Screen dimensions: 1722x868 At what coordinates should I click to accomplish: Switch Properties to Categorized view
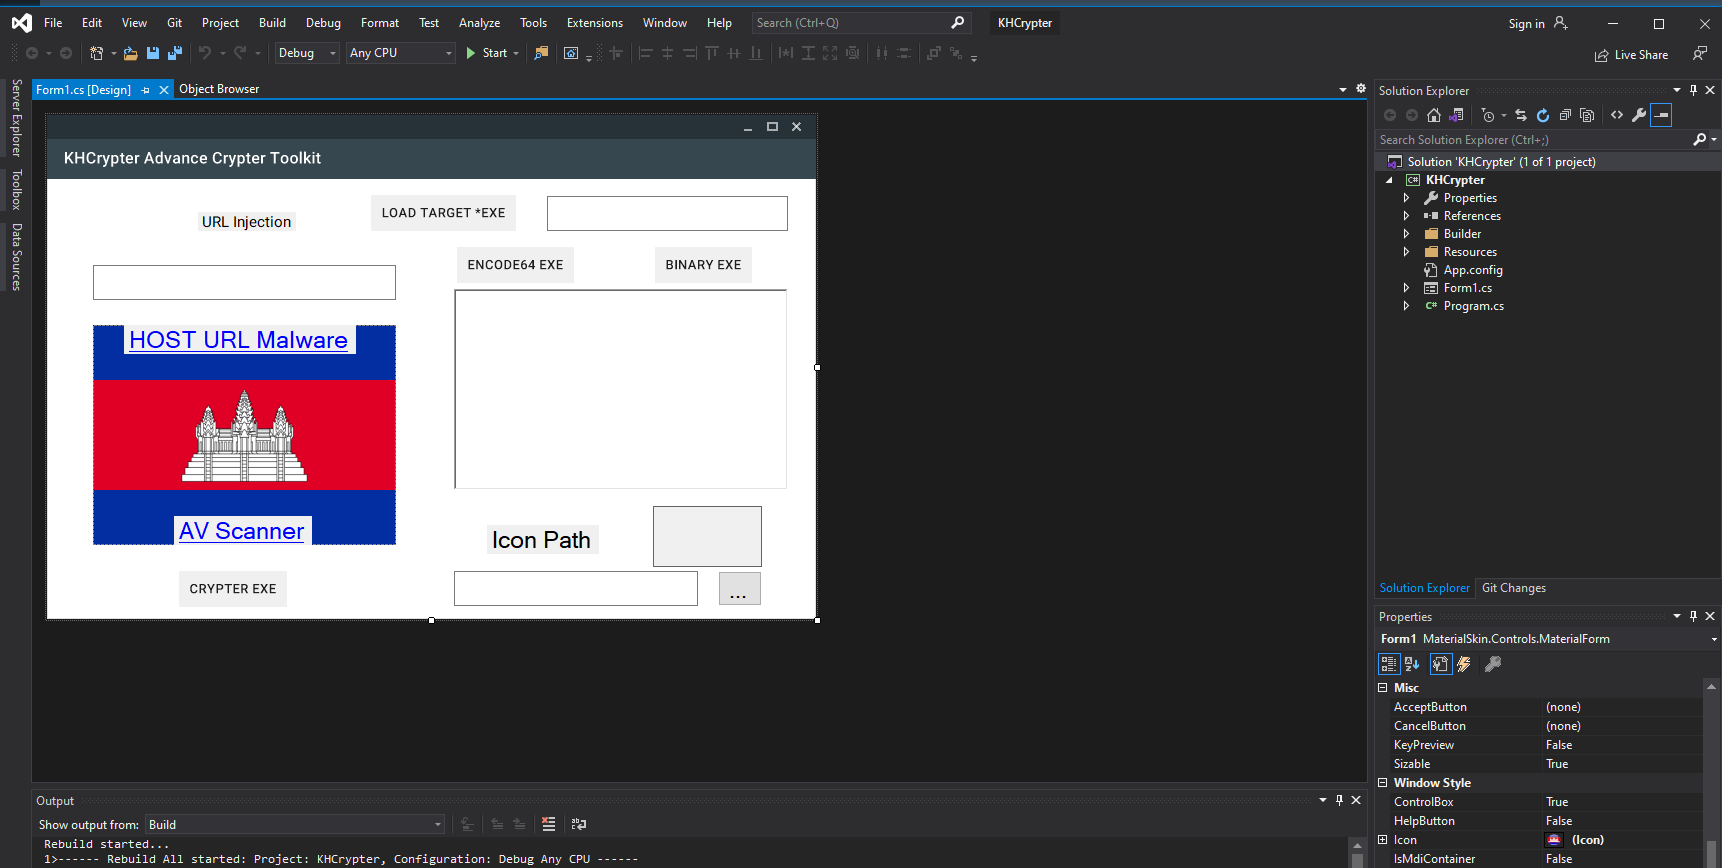(x=1389, y=664)
